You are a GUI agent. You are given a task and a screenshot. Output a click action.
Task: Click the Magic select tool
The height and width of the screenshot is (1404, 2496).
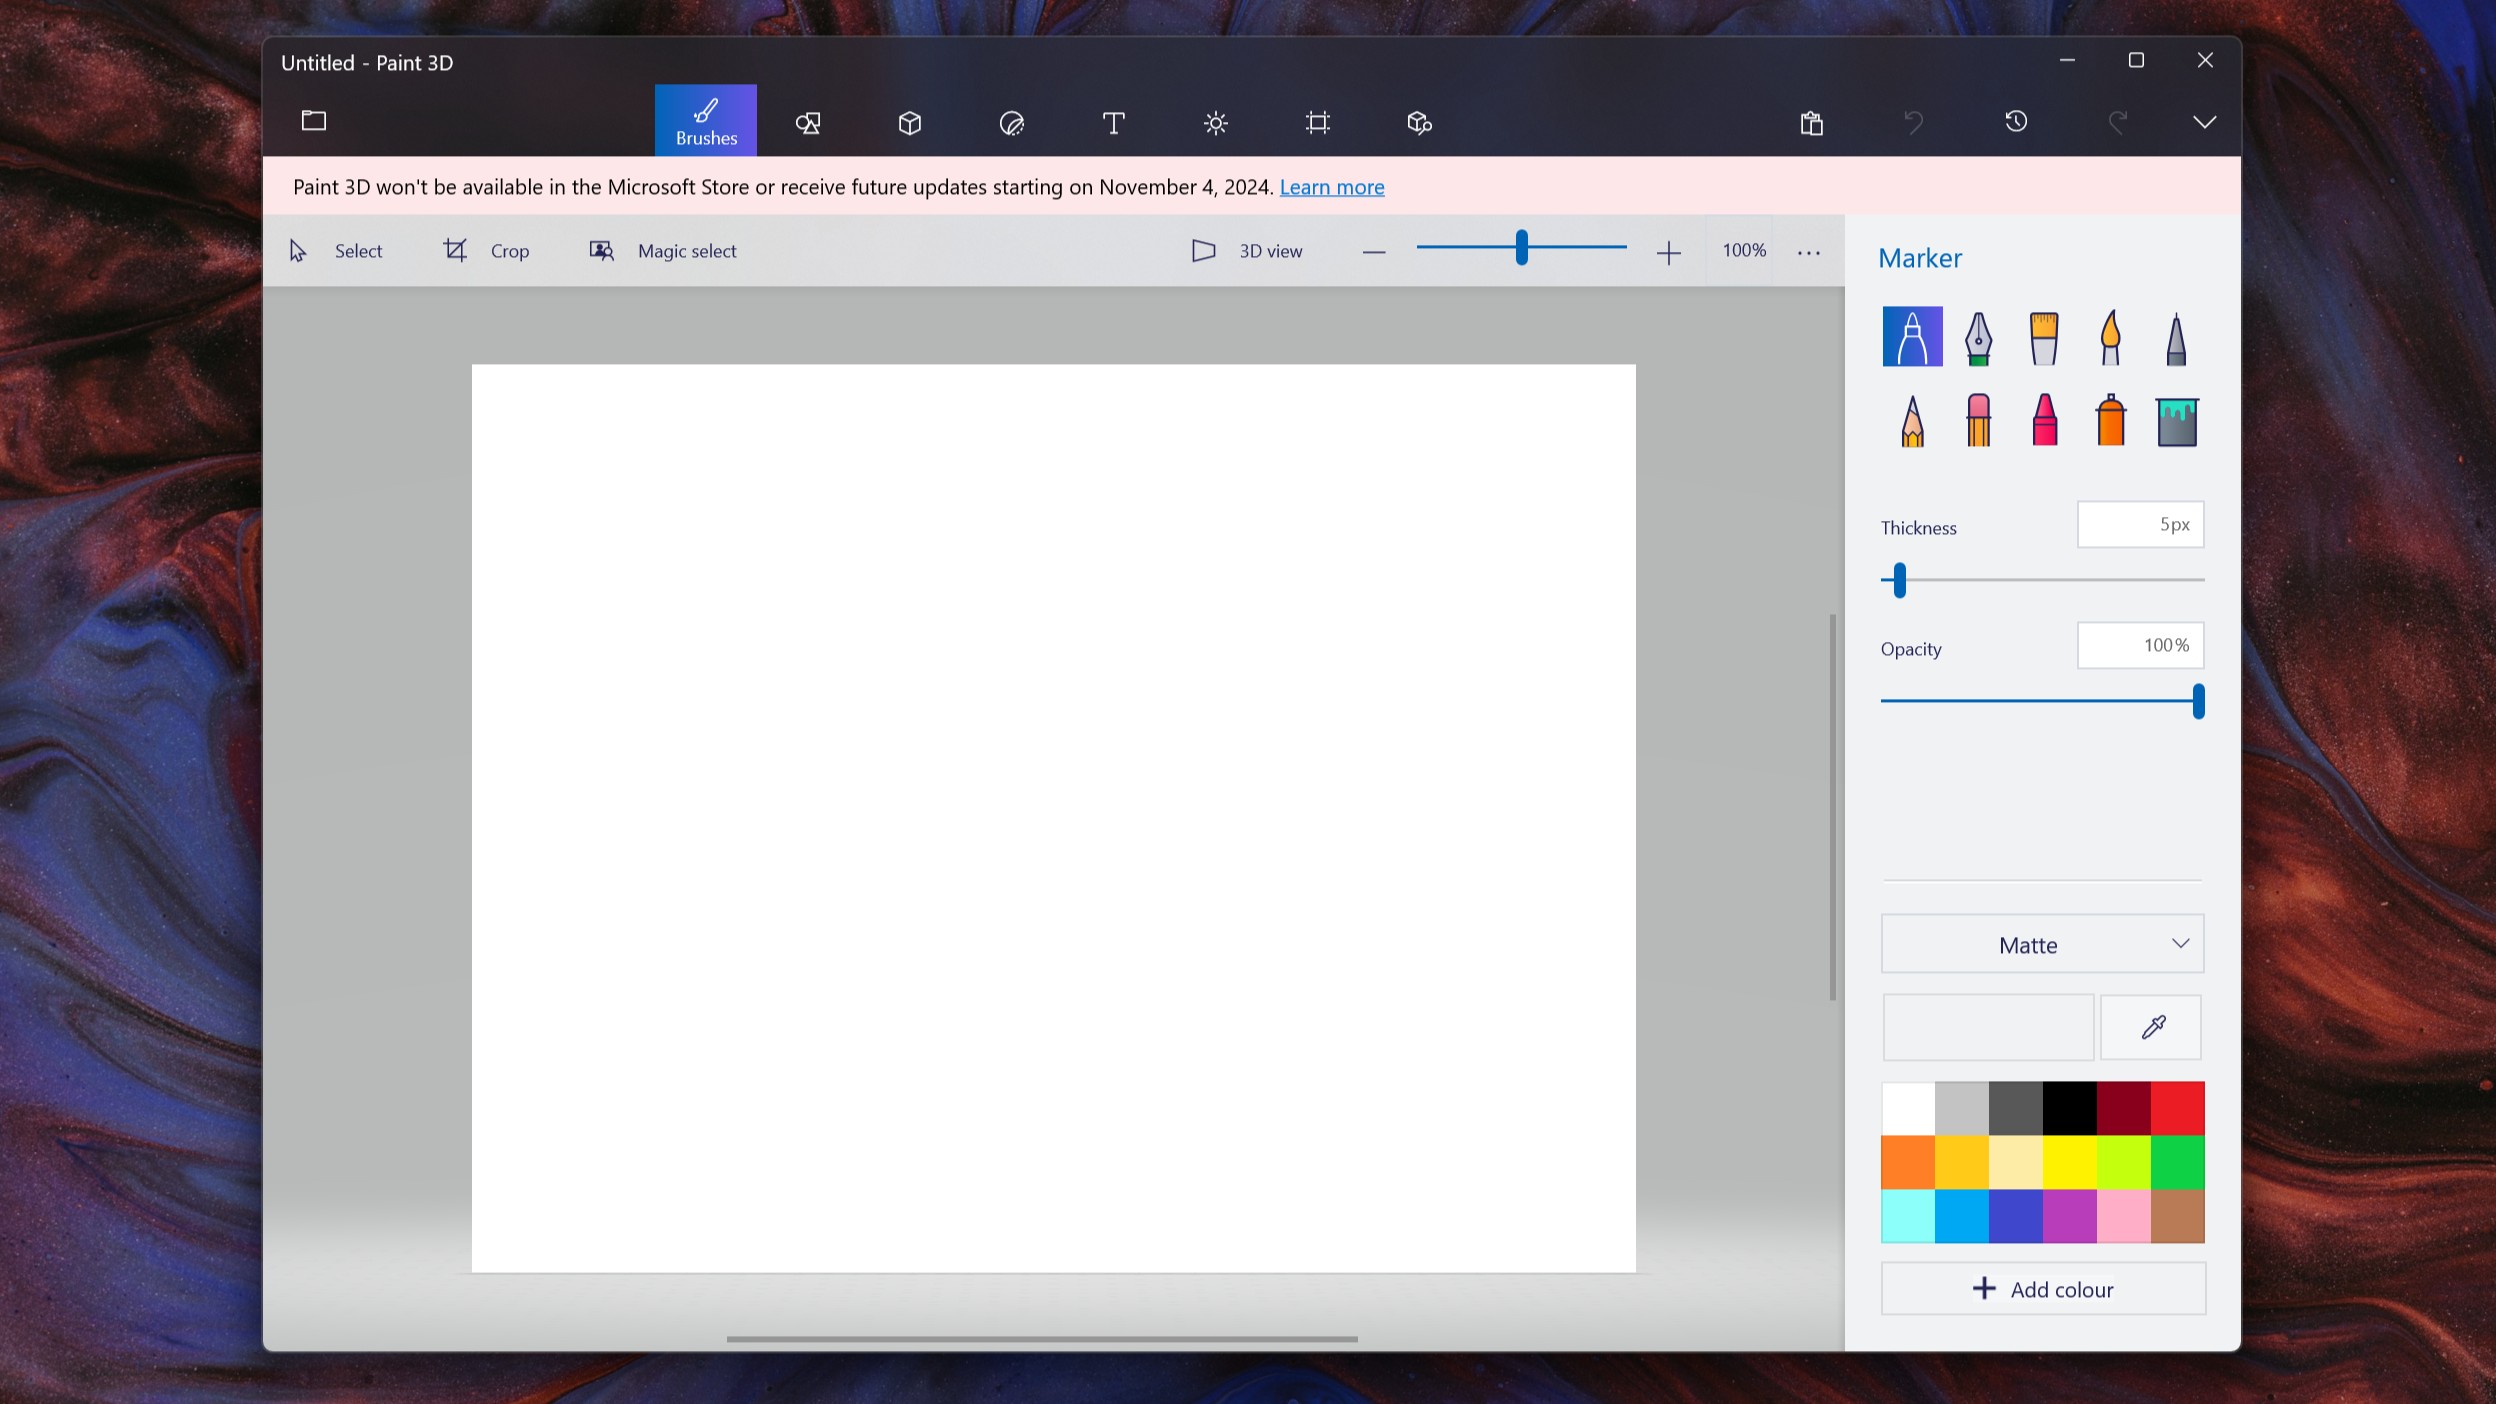[x=662, y=250]
